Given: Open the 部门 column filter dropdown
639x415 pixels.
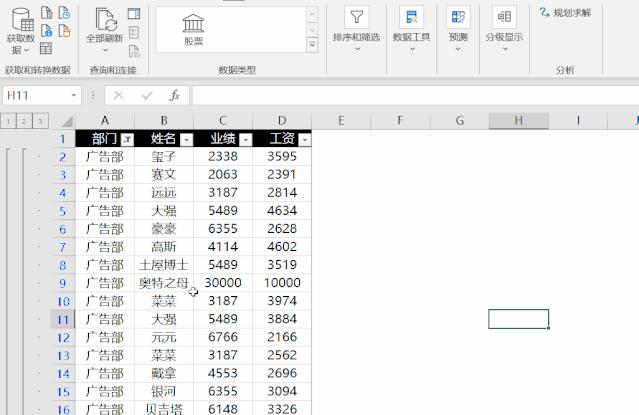Looking at the screenshot, I should tap(127, 140).
